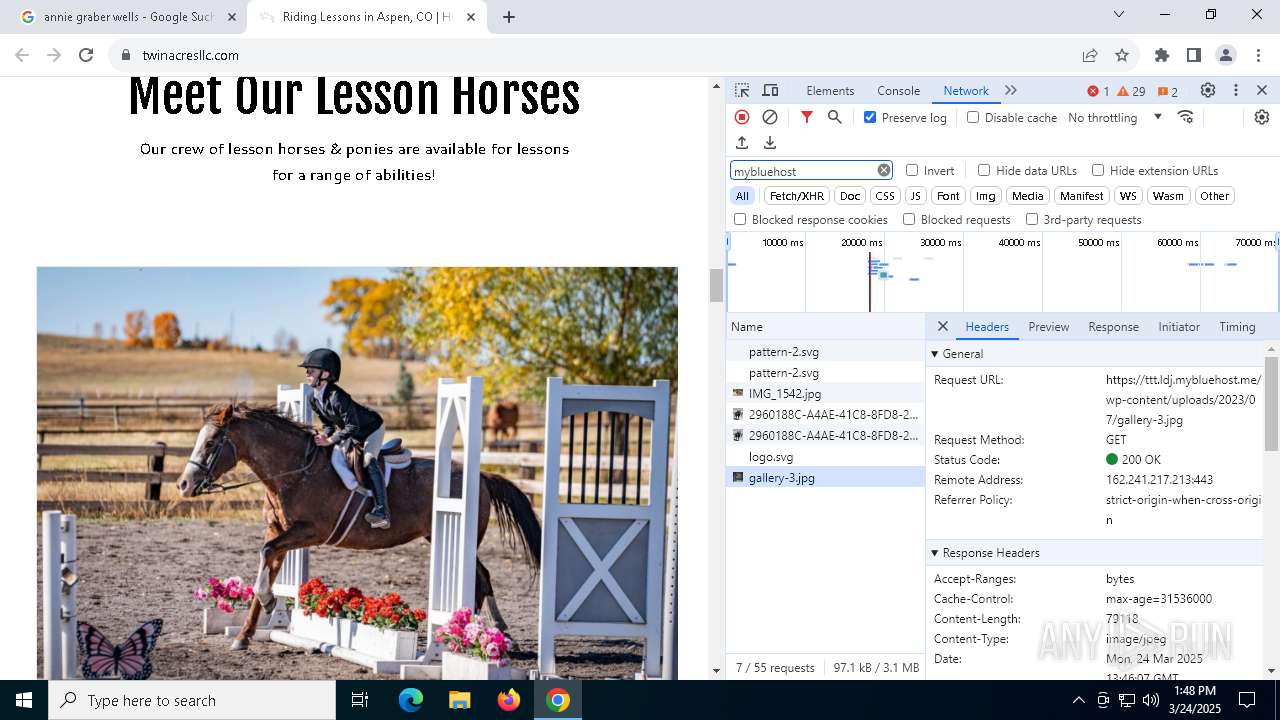Viewport: 1280px width, 720px height.
Task: Activate the inspect element picker icon
Action: tap(742, 90)
